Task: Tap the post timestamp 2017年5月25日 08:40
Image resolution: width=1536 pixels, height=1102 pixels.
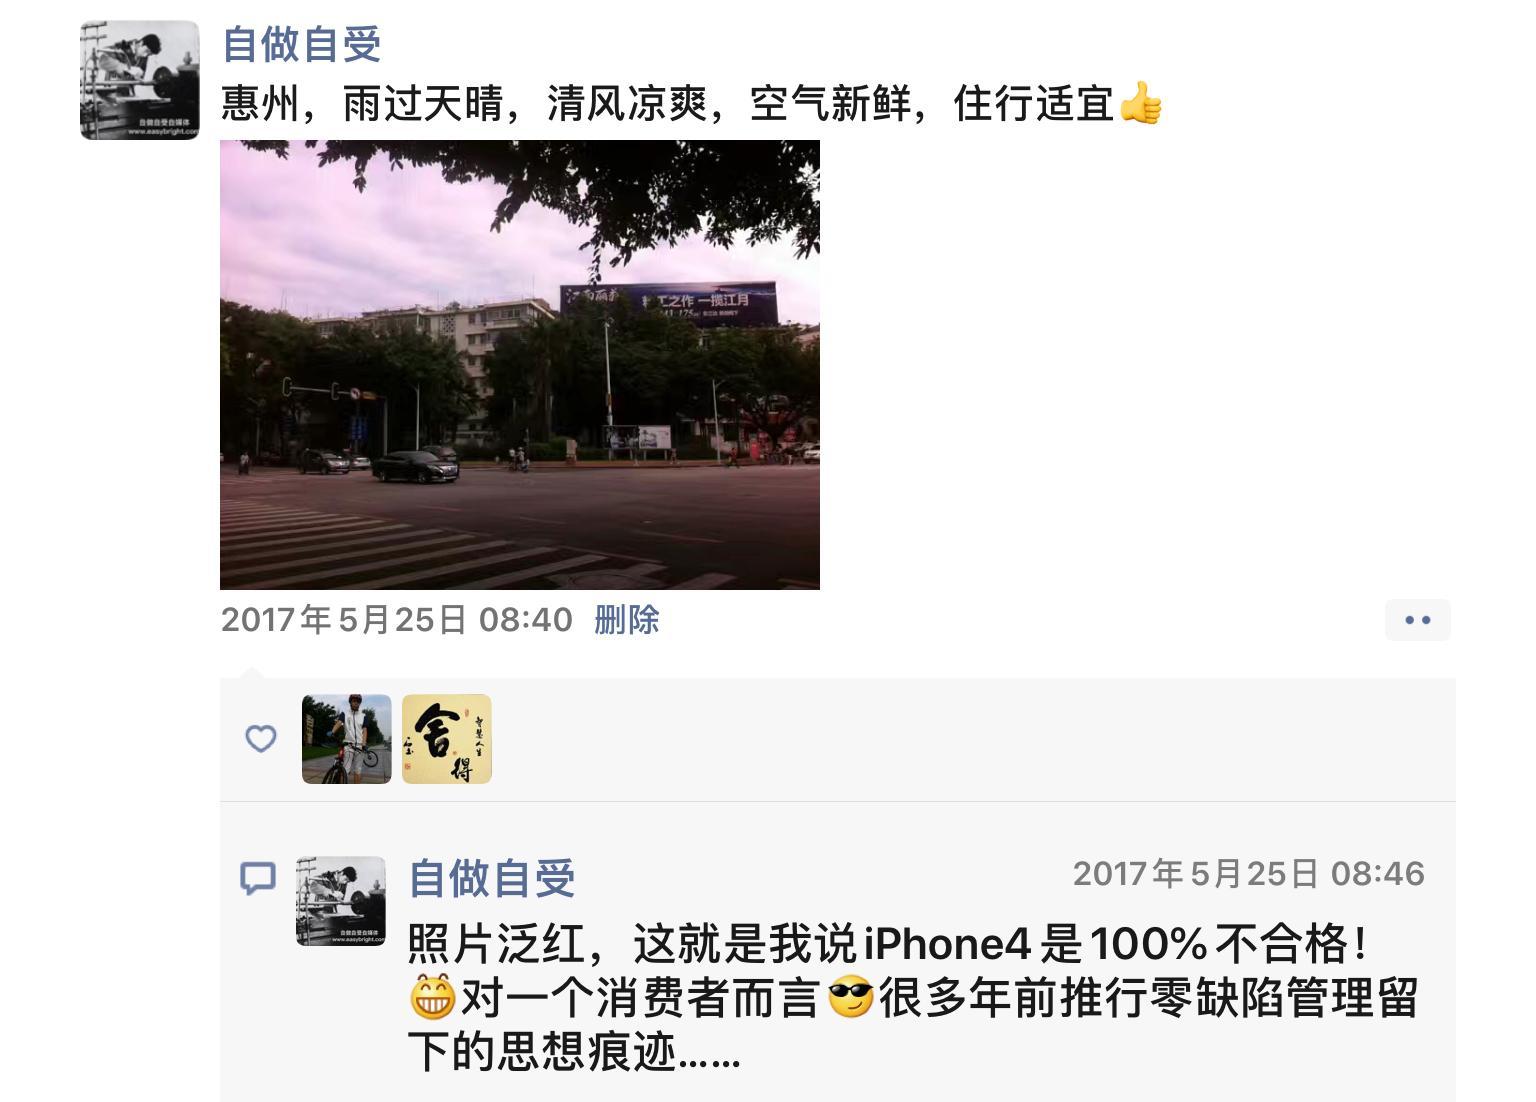Action: 397,620
